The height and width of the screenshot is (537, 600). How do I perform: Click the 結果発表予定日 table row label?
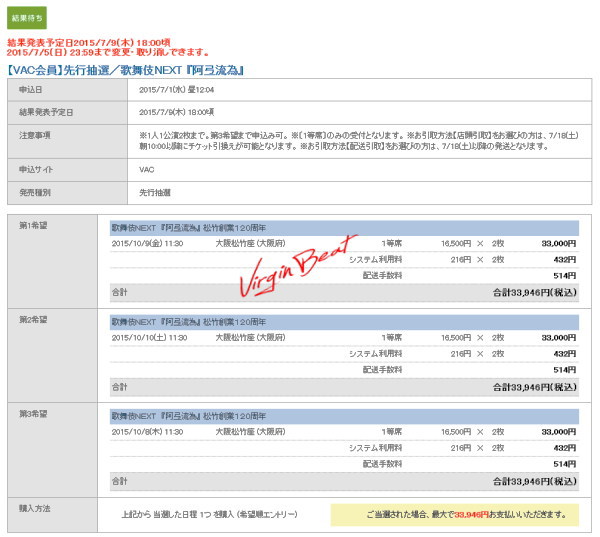pos(46,112)
